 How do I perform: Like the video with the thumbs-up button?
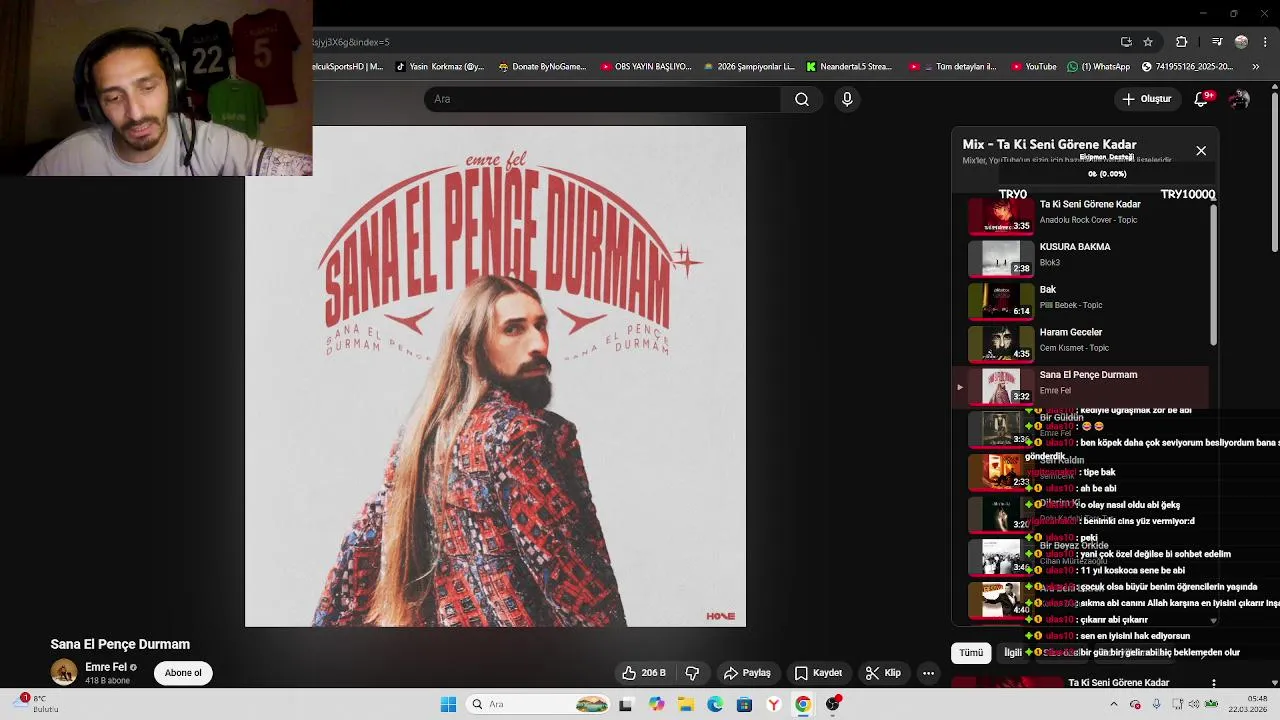pyautogui.click(x=643, y=673)
